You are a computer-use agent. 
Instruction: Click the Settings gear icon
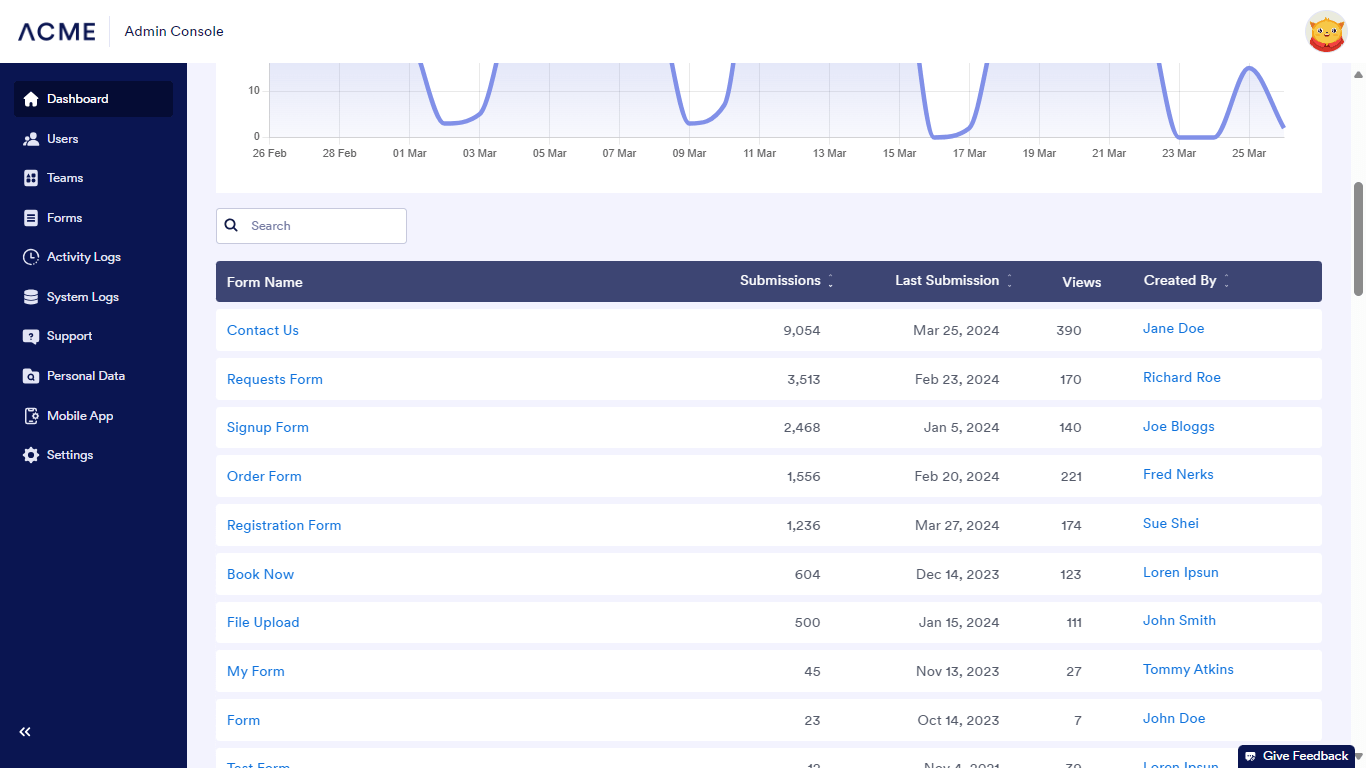pyautogui.click(x=31, y=455)
